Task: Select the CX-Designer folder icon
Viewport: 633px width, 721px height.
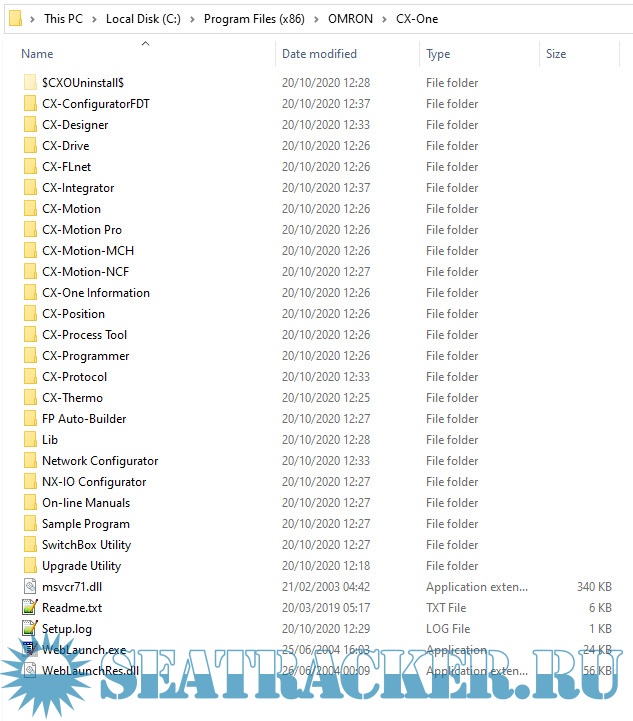Action: (x=29, y=125)
